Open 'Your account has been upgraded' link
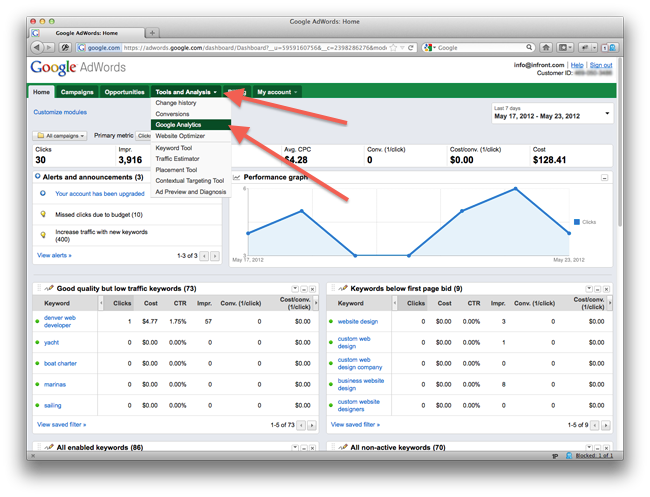The image size is (650, 497). point(100,194)
